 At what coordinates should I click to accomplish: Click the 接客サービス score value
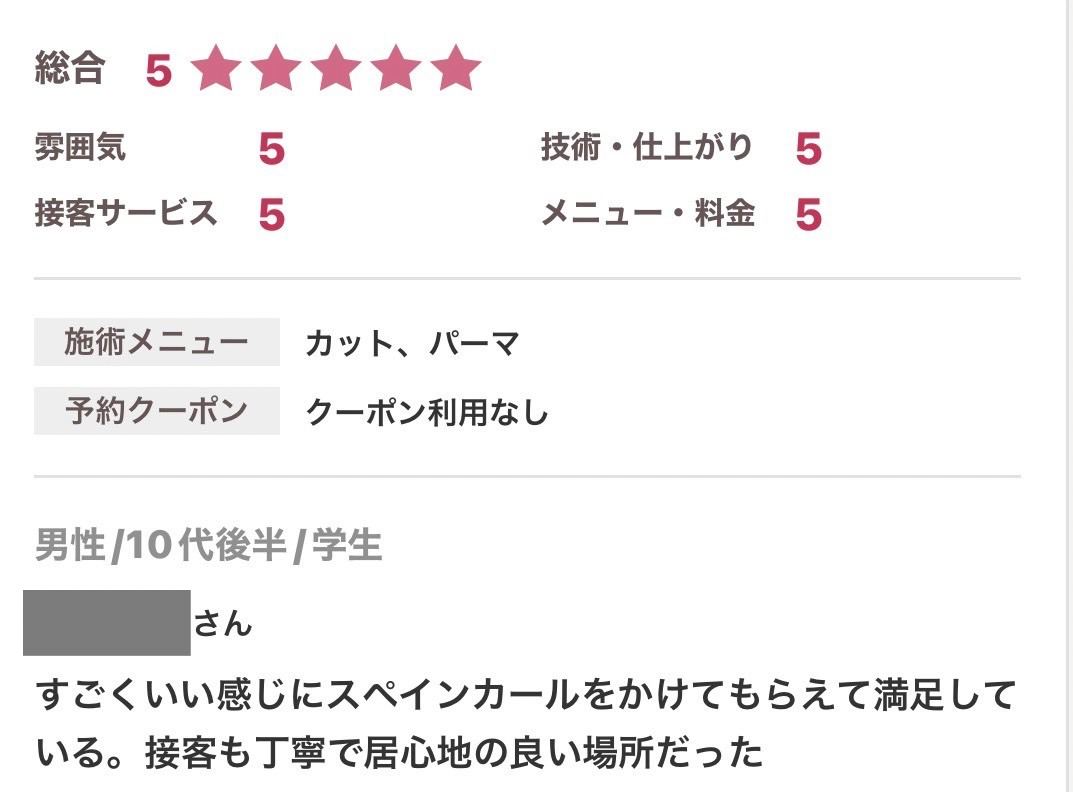272,214
